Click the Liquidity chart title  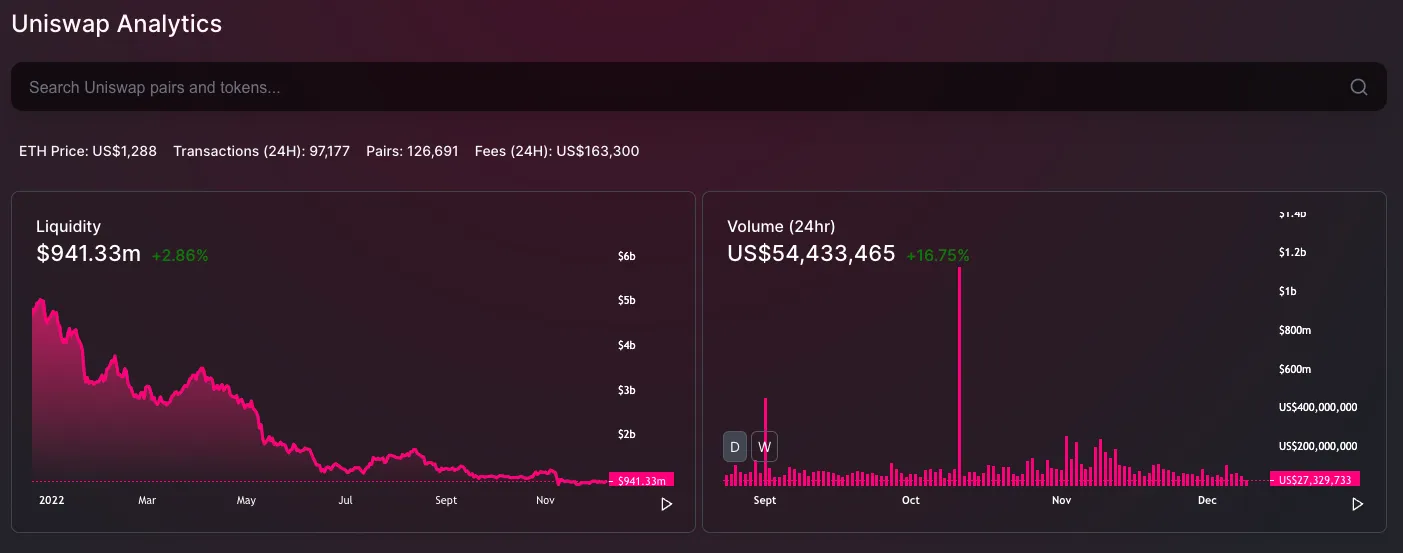68,226
